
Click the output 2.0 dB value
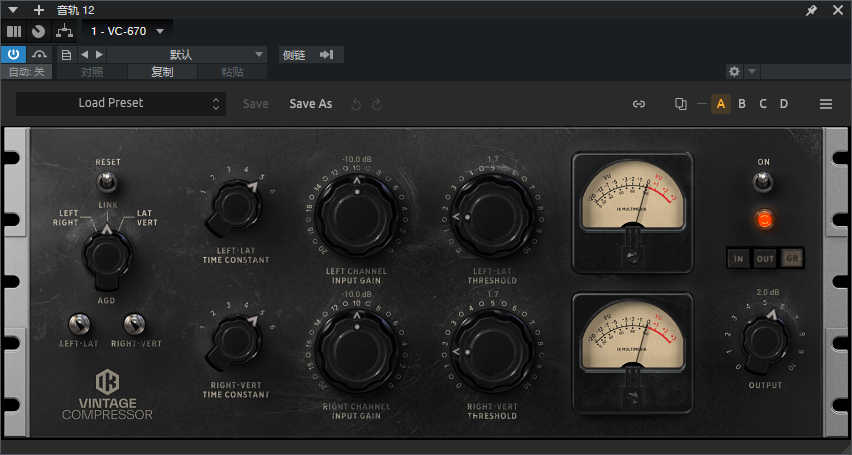pyautogui.click(x=768, y=292)
